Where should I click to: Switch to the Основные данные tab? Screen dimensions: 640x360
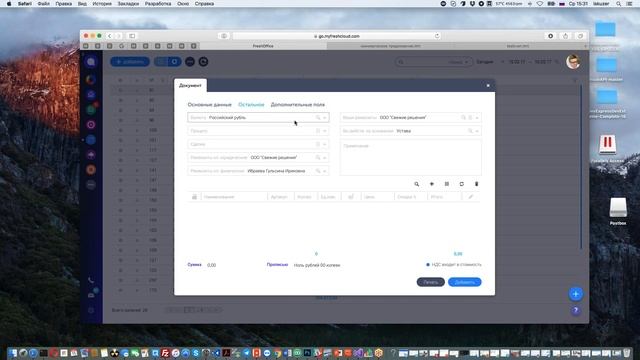click(209, 105)
